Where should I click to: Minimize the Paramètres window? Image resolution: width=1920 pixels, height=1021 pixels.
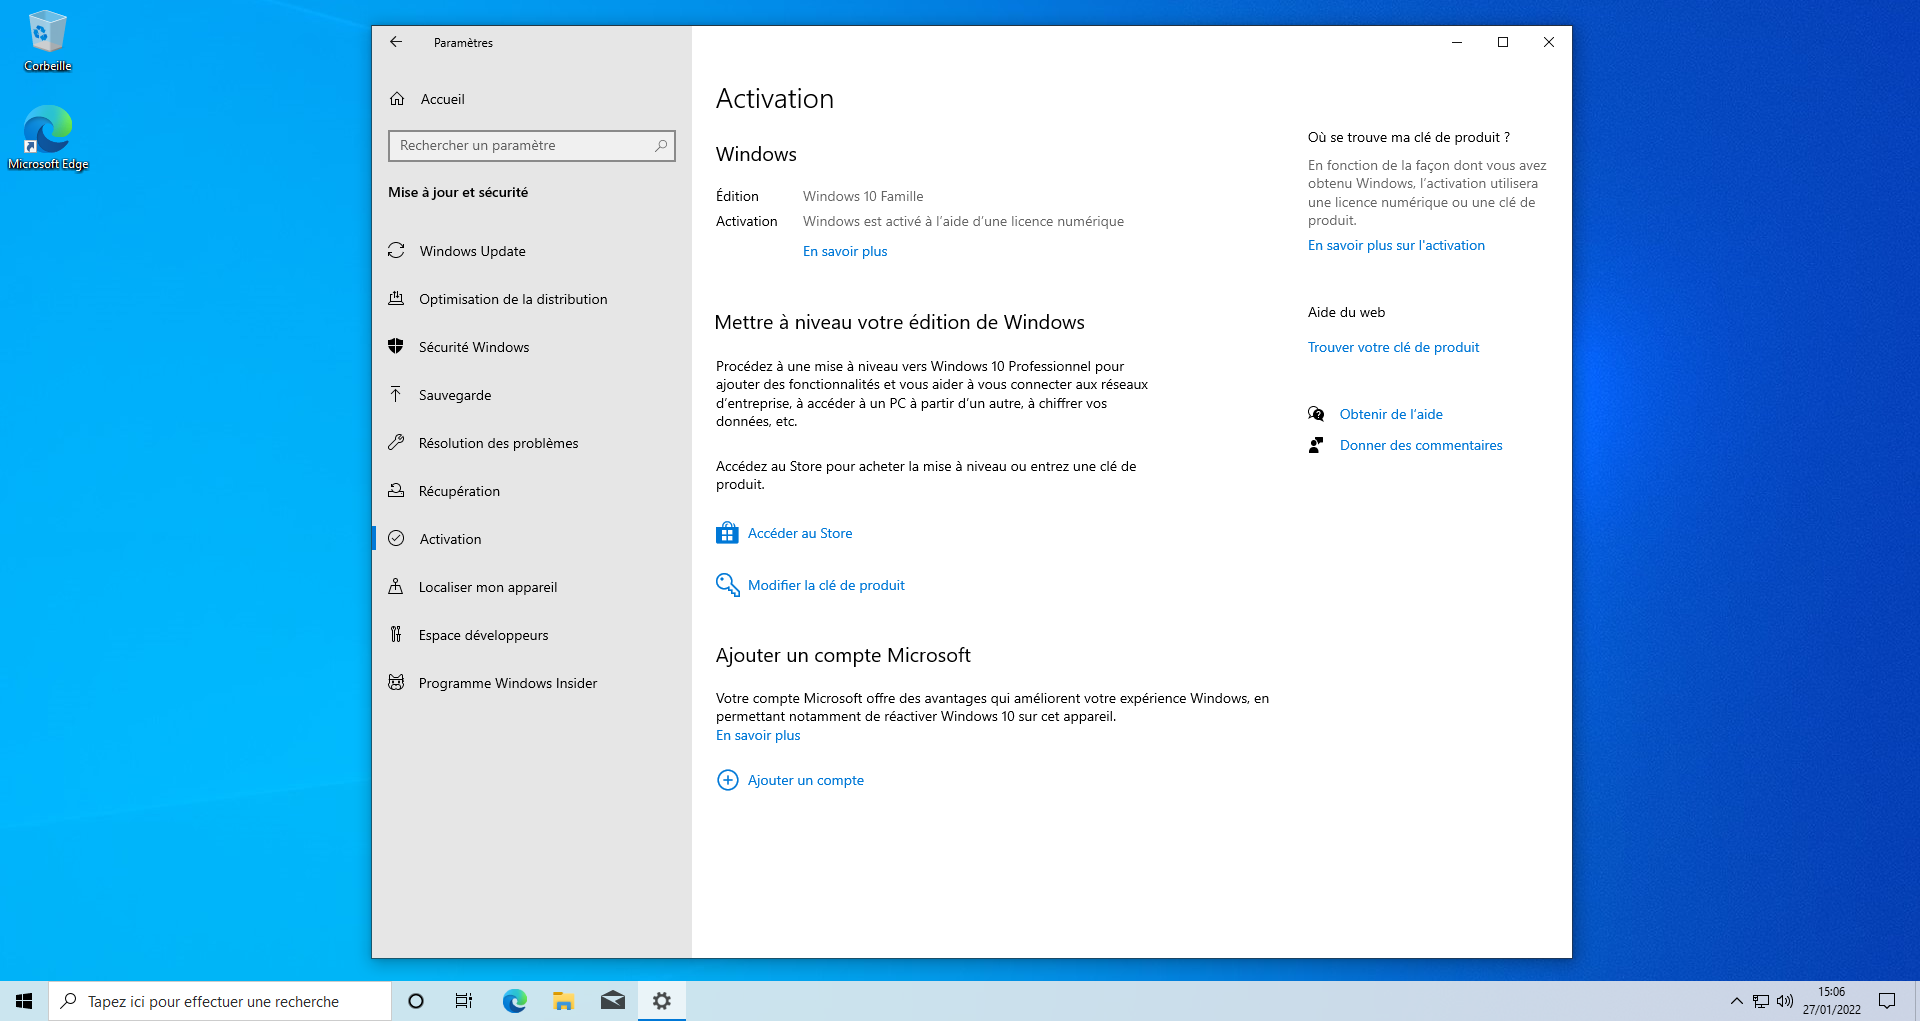tap(1457, 42)
